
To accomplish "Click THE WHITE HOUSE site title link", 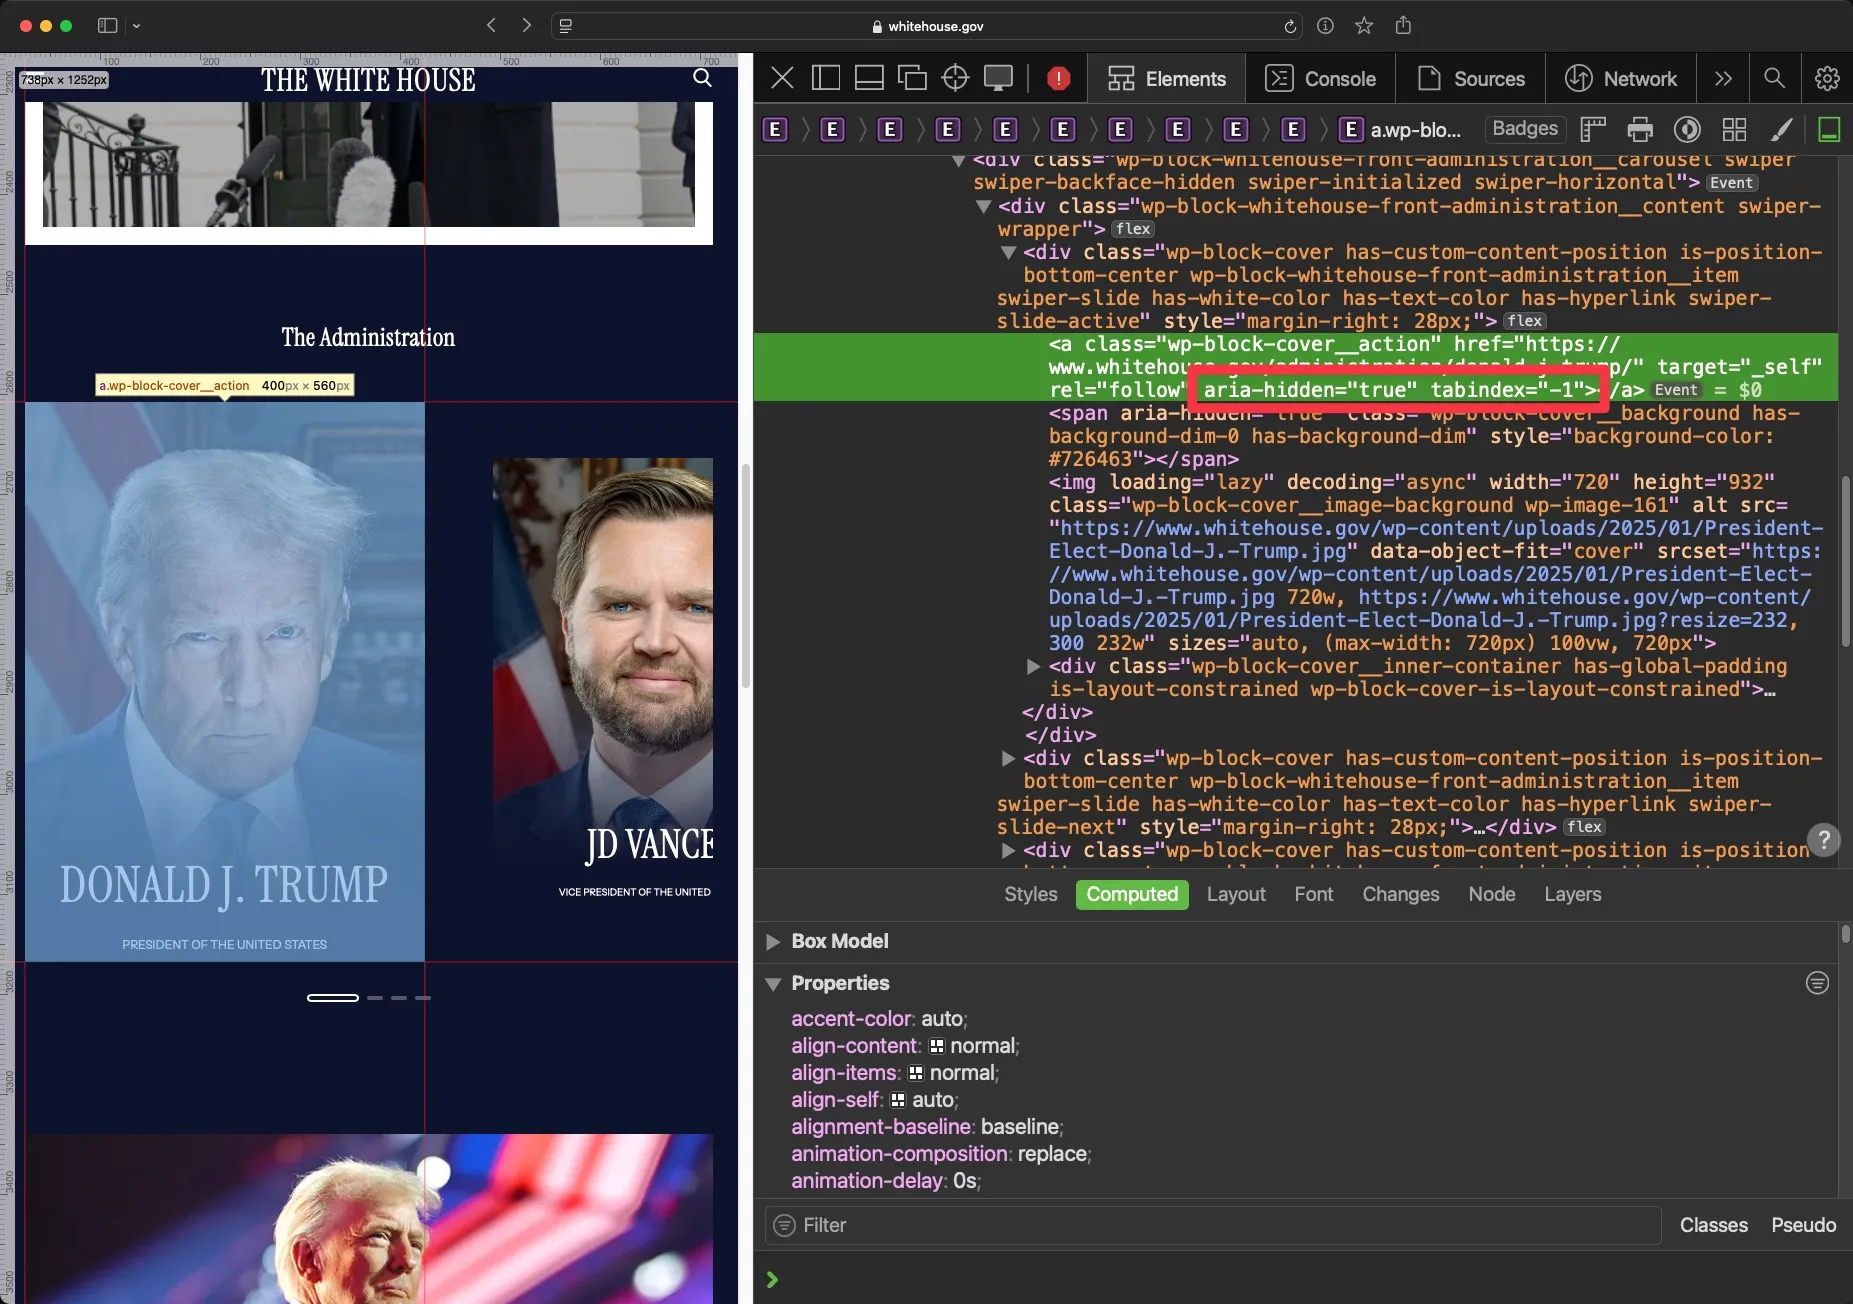I will tap(368, 79).
